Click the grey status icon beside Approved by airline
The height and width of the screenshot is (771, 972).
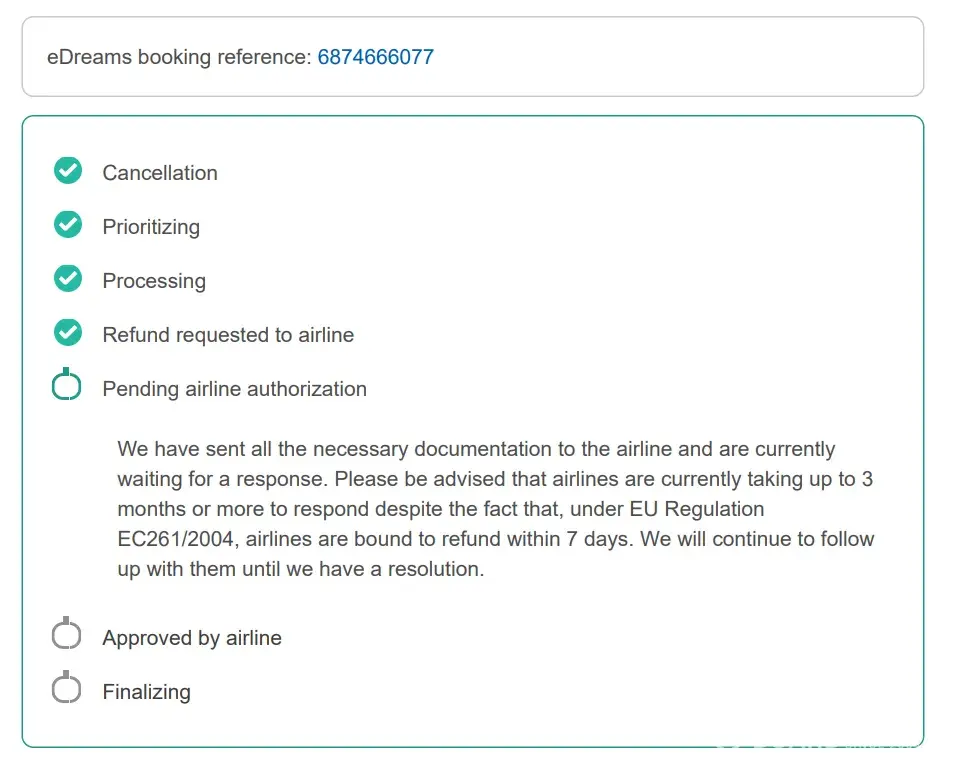point(67,636)
